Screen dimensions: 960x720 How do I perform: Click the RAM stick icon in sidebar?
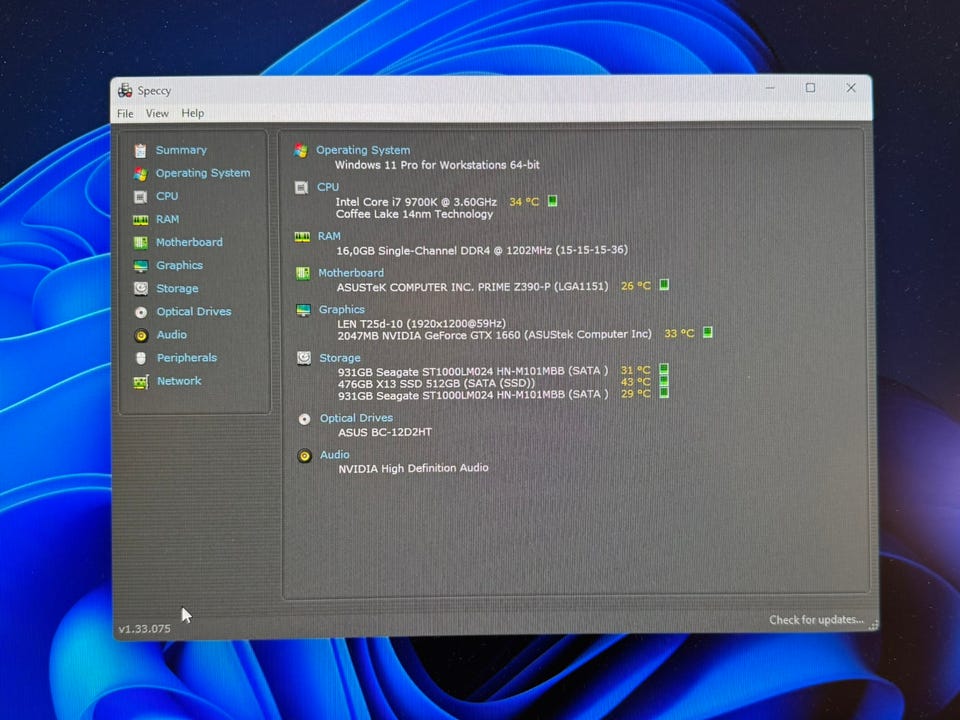pos(140,220)
